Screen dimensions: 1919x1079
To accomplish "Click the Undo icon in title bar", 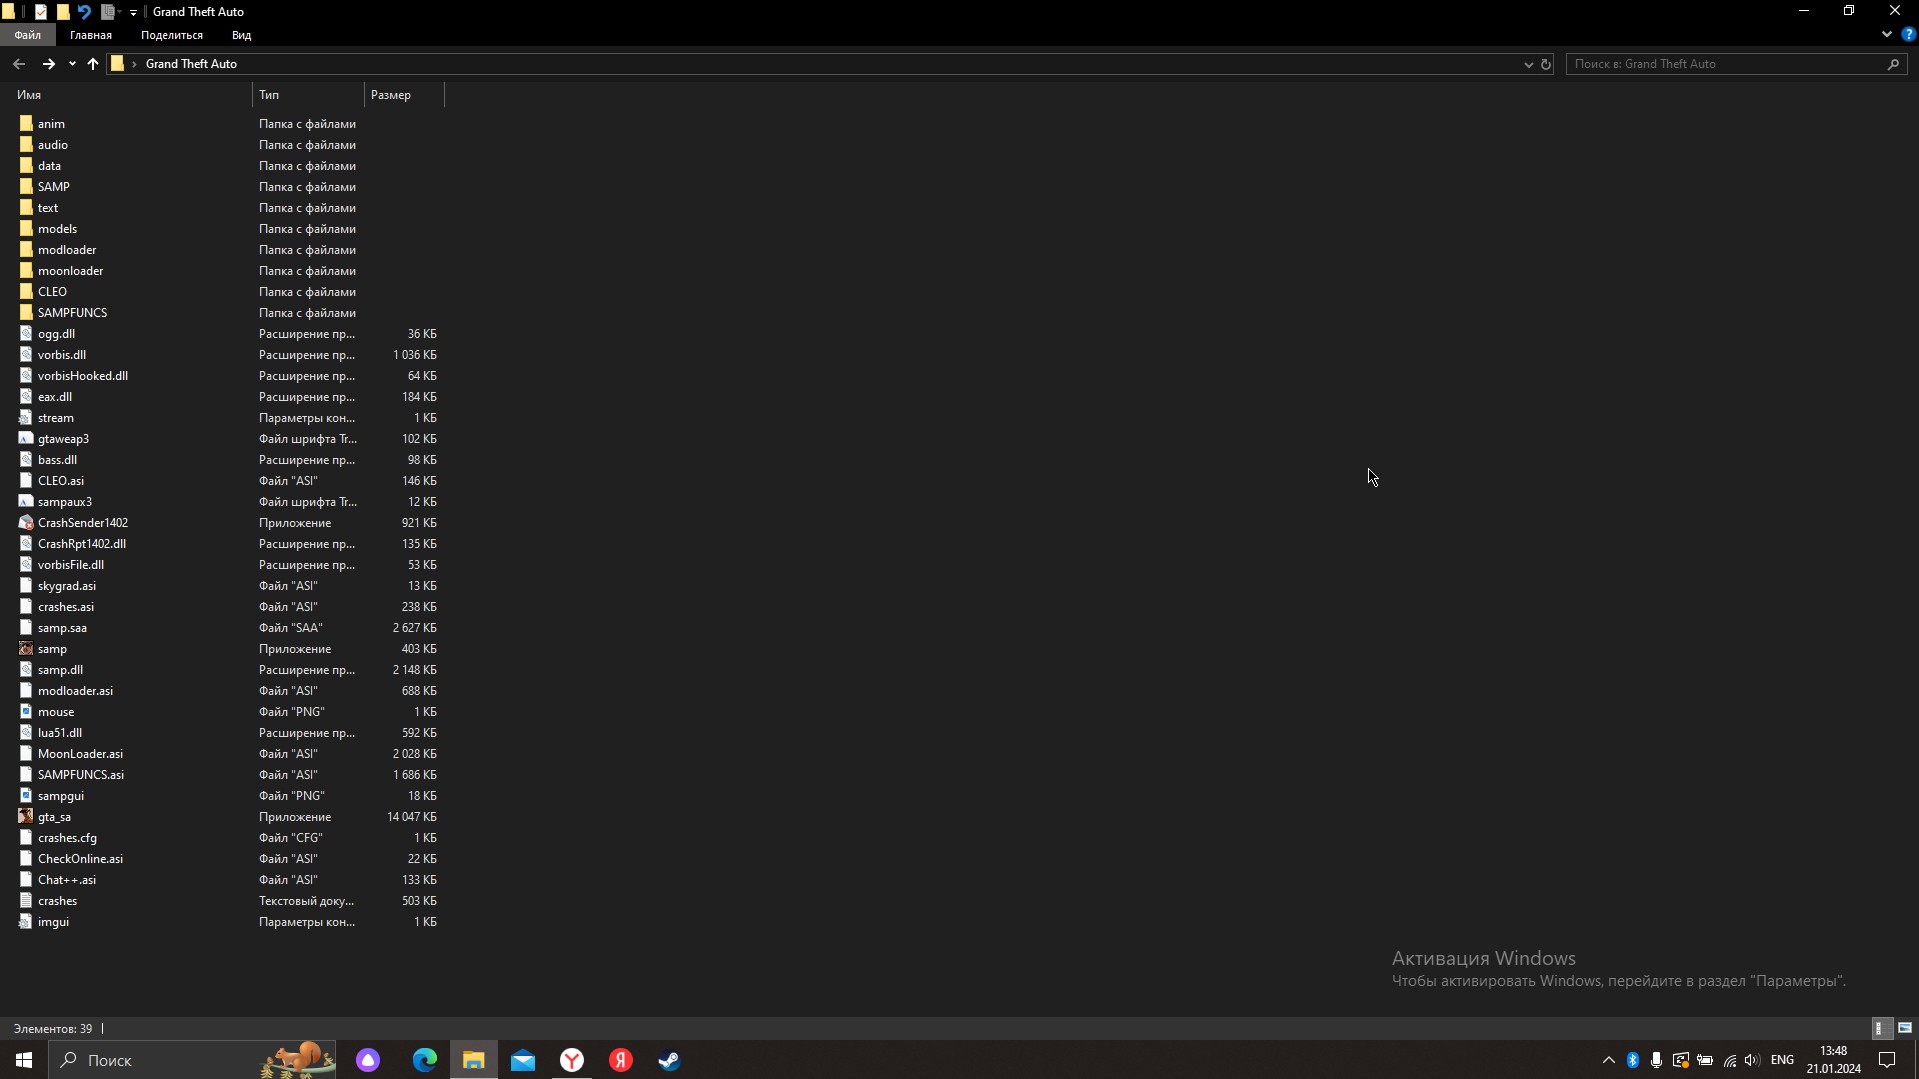I will pyautogui.click(x=85, y=12).
